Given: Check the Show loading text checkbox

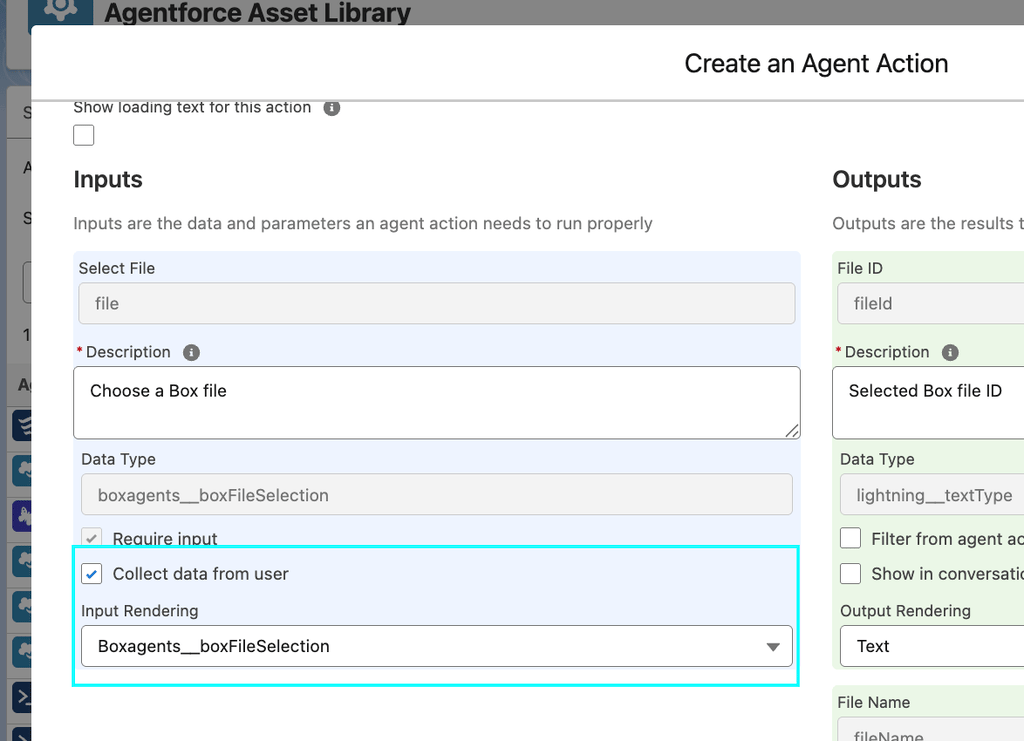Looking at the screenshot, I should click(x=84, y=135).
